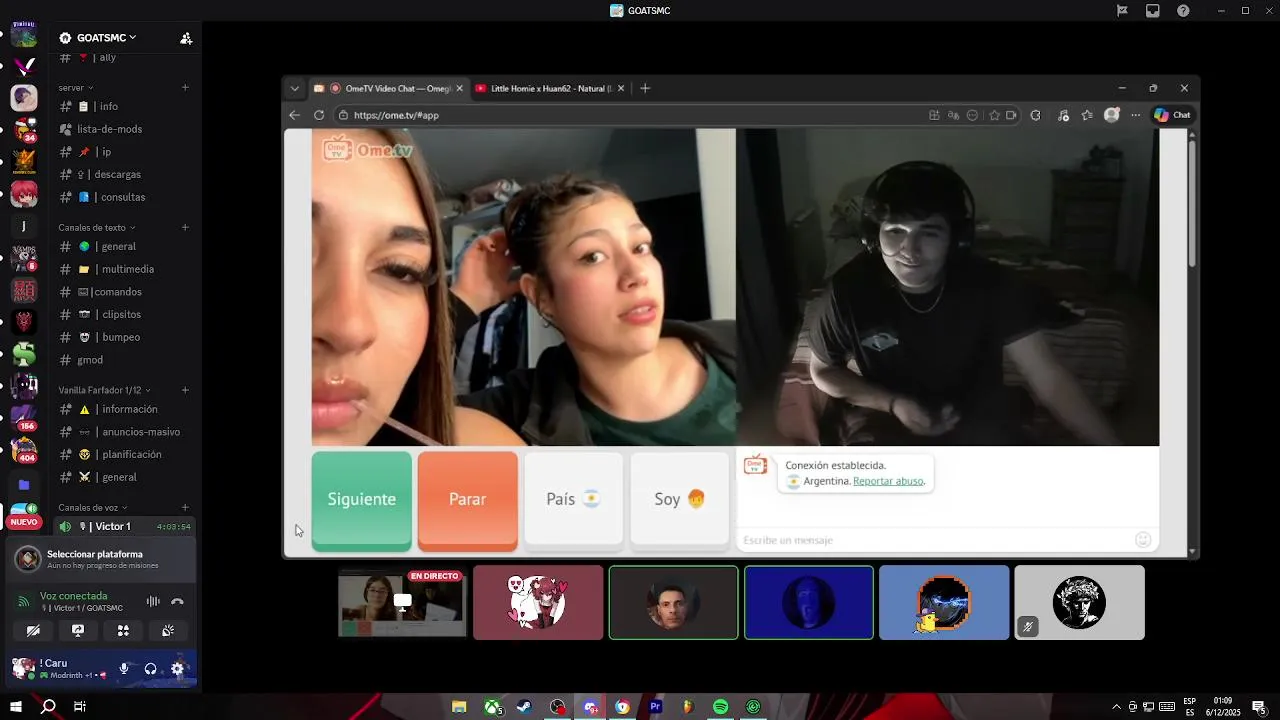Add channel to Canales de texto
Viewport: 1280px width, 720px height.
coord(185,227)
